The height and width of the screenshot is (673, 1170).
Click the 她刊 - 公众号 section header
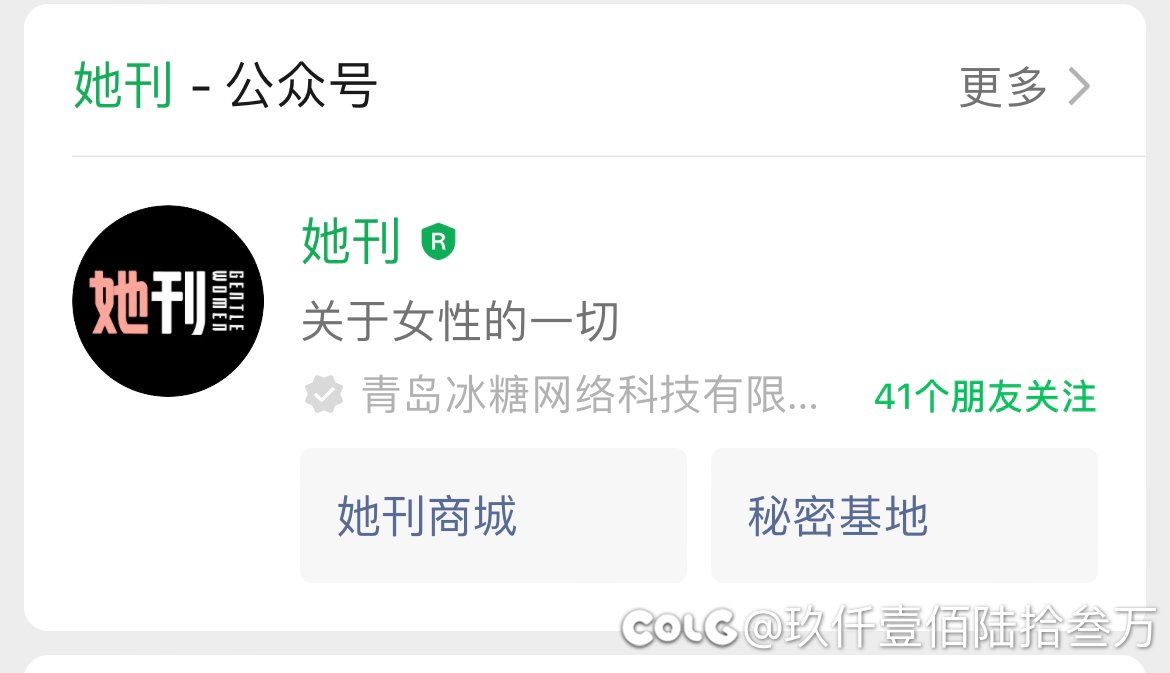pos(225,85)
